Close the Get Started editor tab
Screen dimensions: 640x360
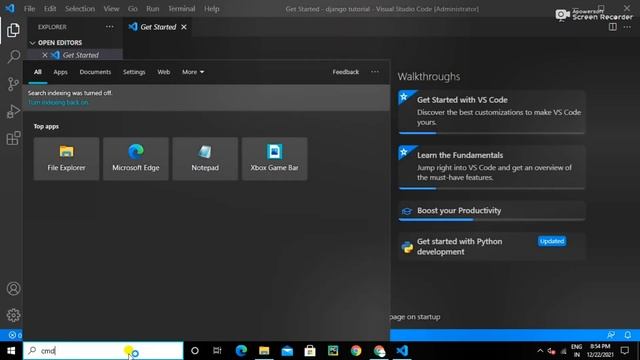coord(184,27)
